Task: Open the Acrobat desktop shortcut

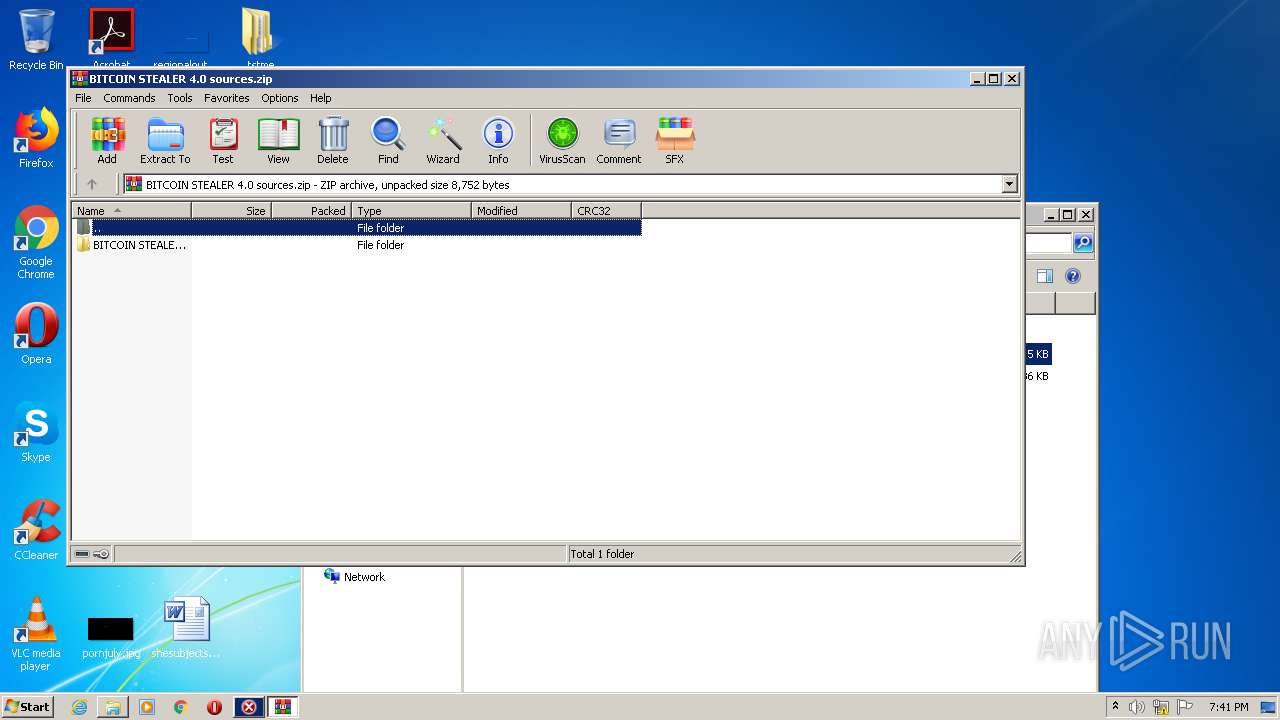Action: click(112, 40)
